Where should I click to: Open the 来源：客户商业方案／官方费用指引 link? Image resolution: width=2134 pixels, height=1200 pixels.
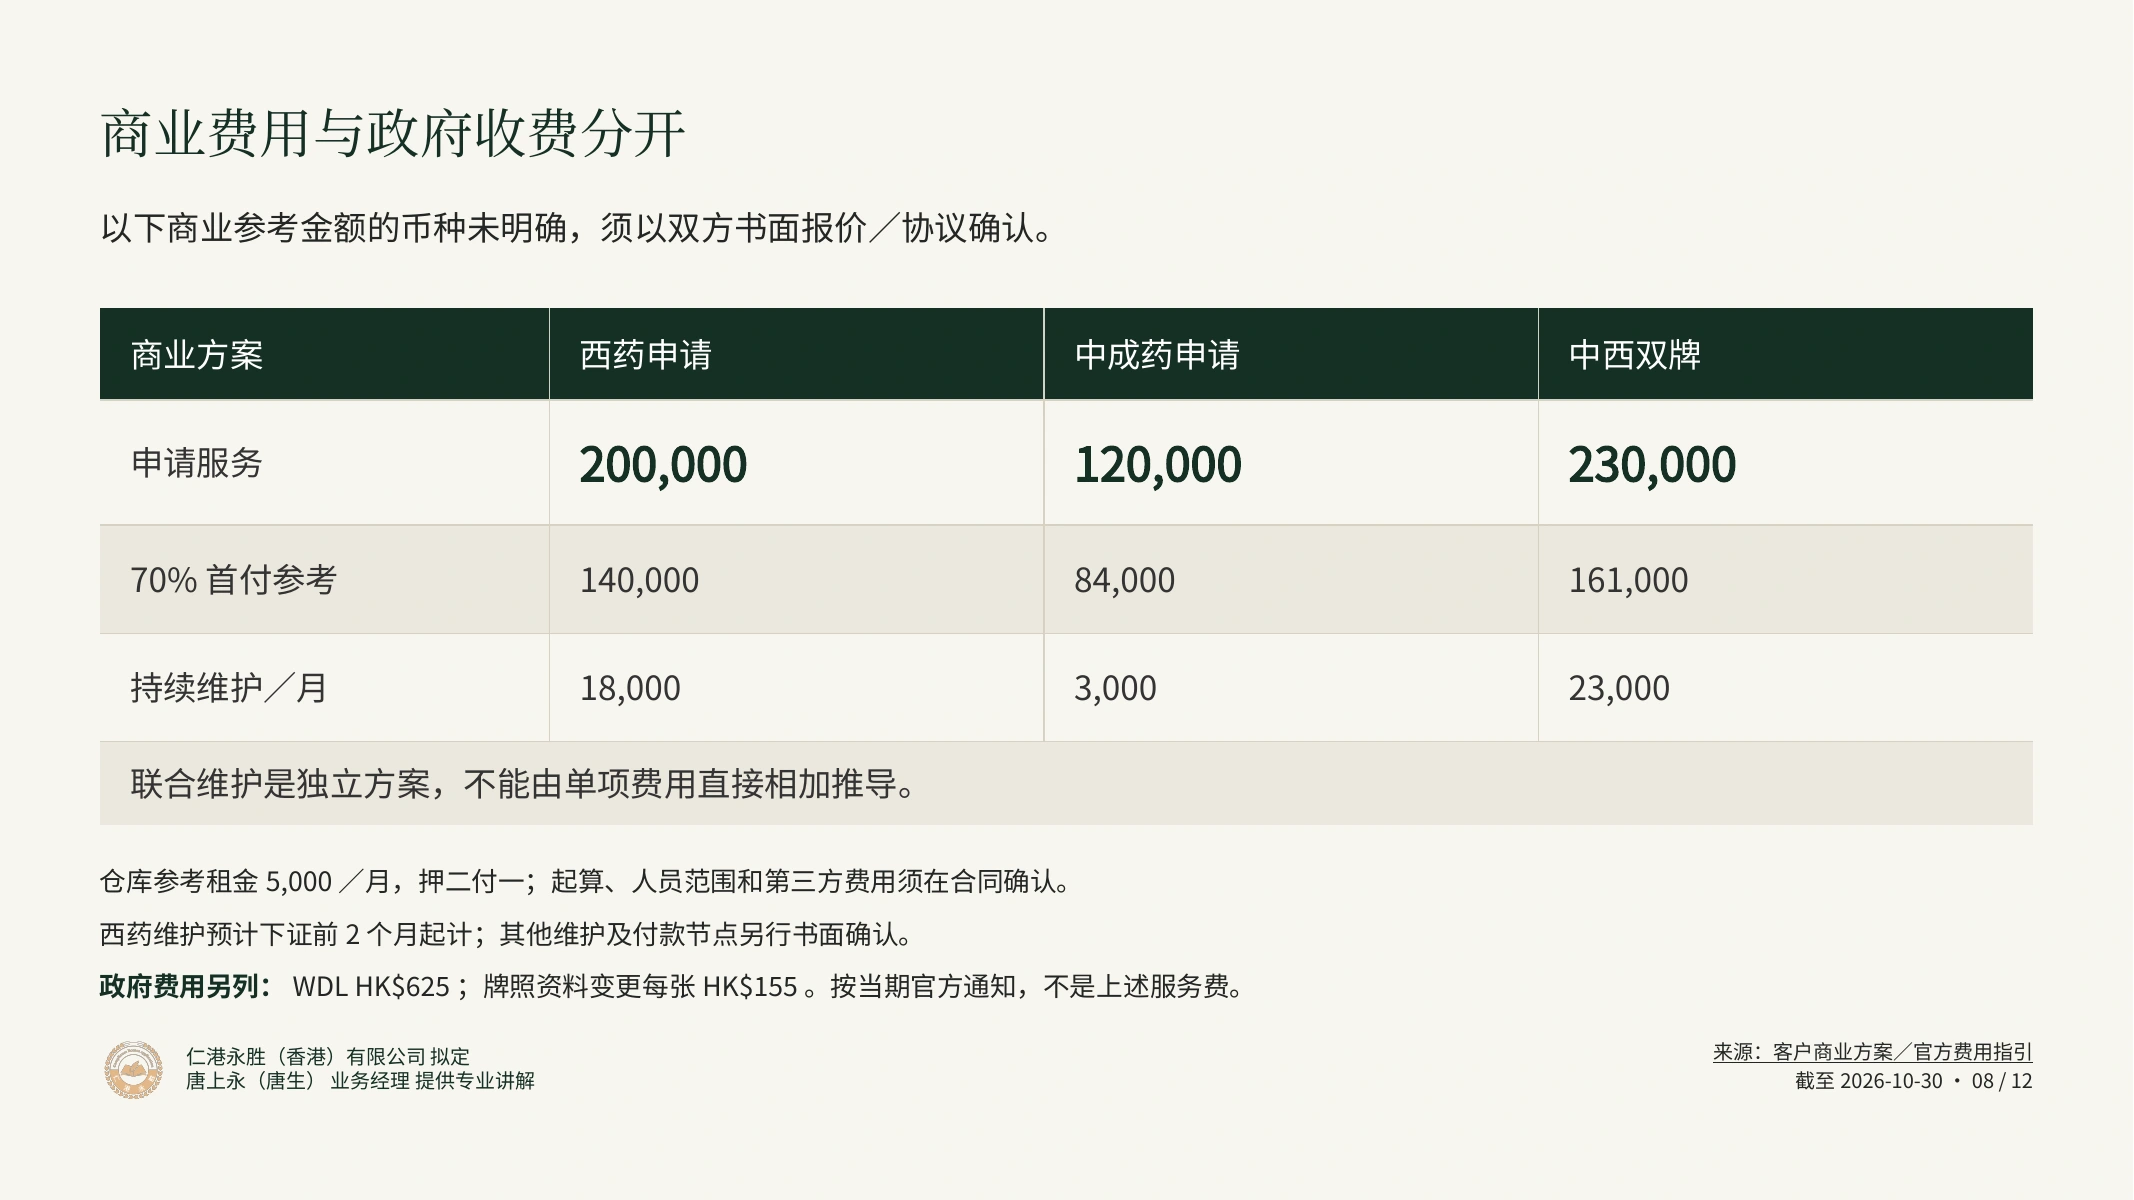click(1872, 1052)
